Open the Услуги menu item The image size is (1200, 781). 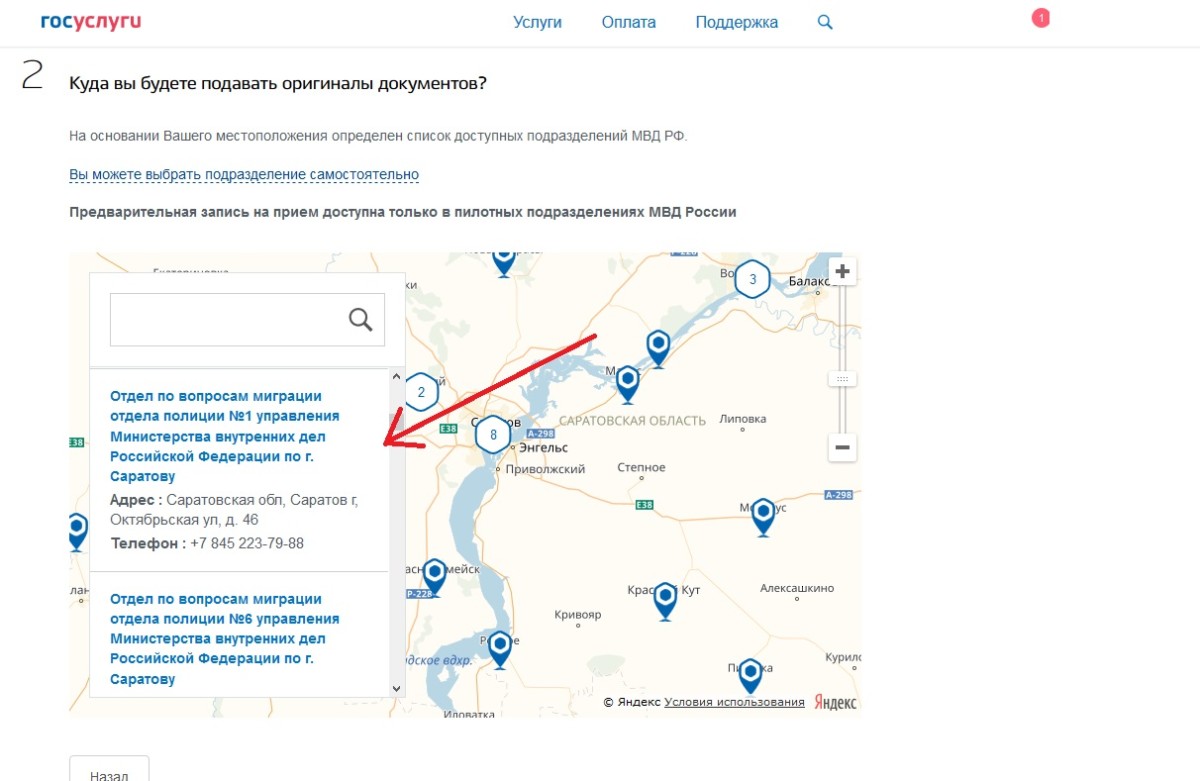click(537, 22)
